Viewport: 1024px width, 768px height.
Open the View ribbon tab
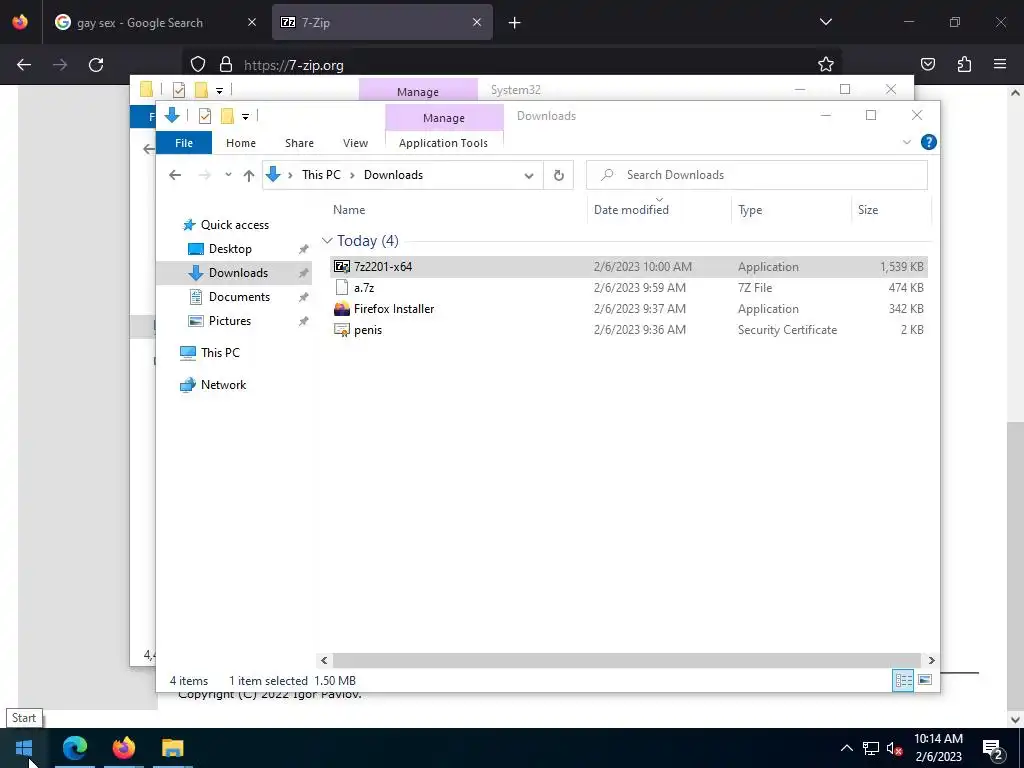(x=355, y=143)
